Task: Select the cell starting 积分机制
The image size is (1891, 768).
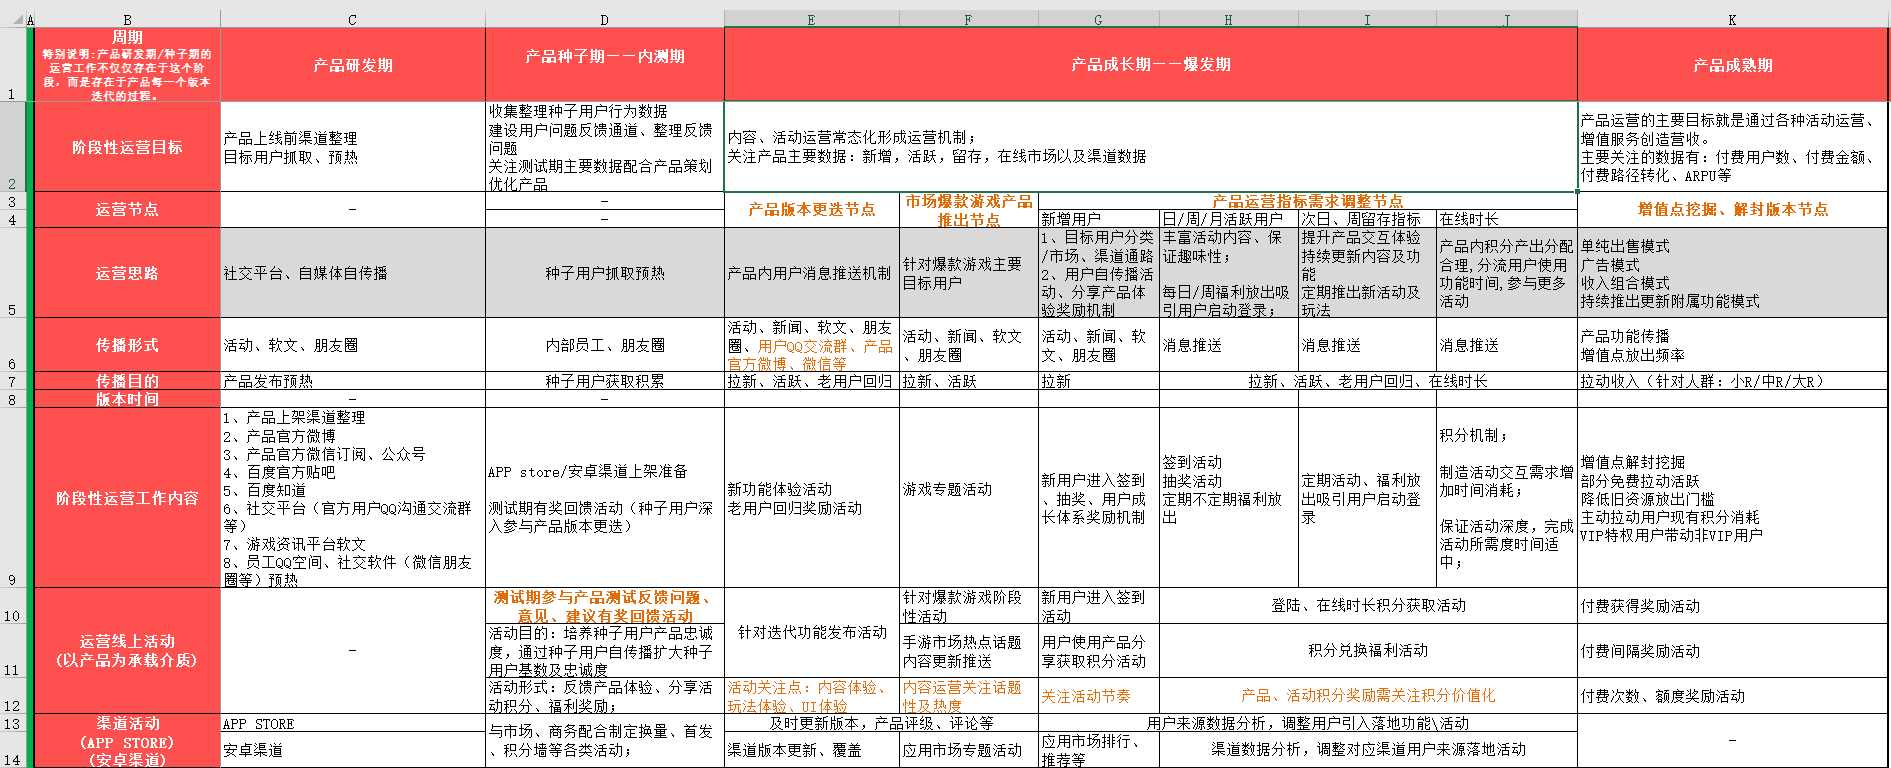Action: (x=1506, y=498)
